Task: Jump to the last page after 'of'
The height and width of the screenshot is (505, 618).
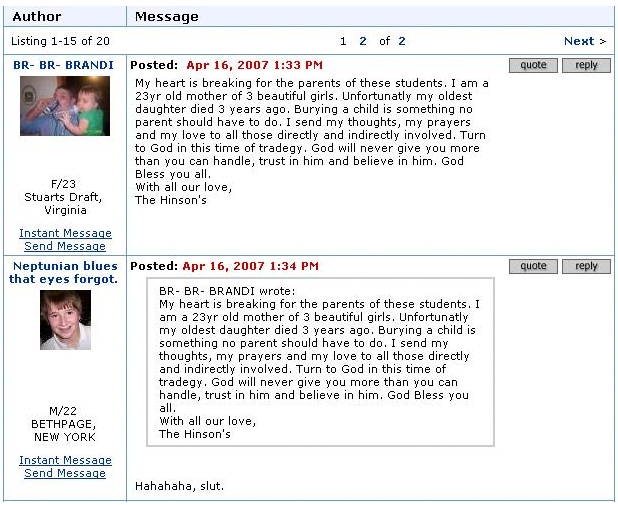Action: [x=402, y=41]
